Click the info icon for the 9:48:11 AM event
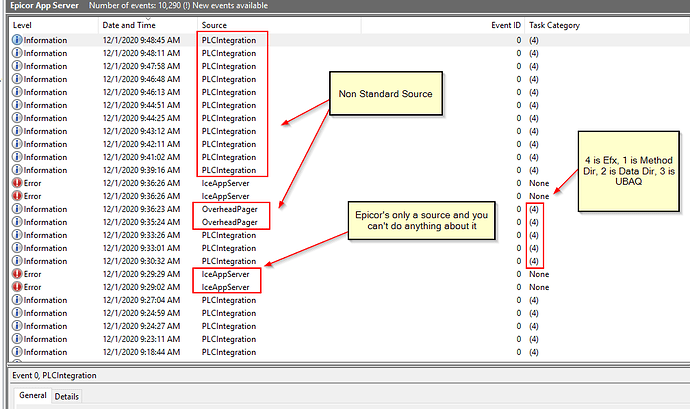The image size is (690, 409). 17,53
